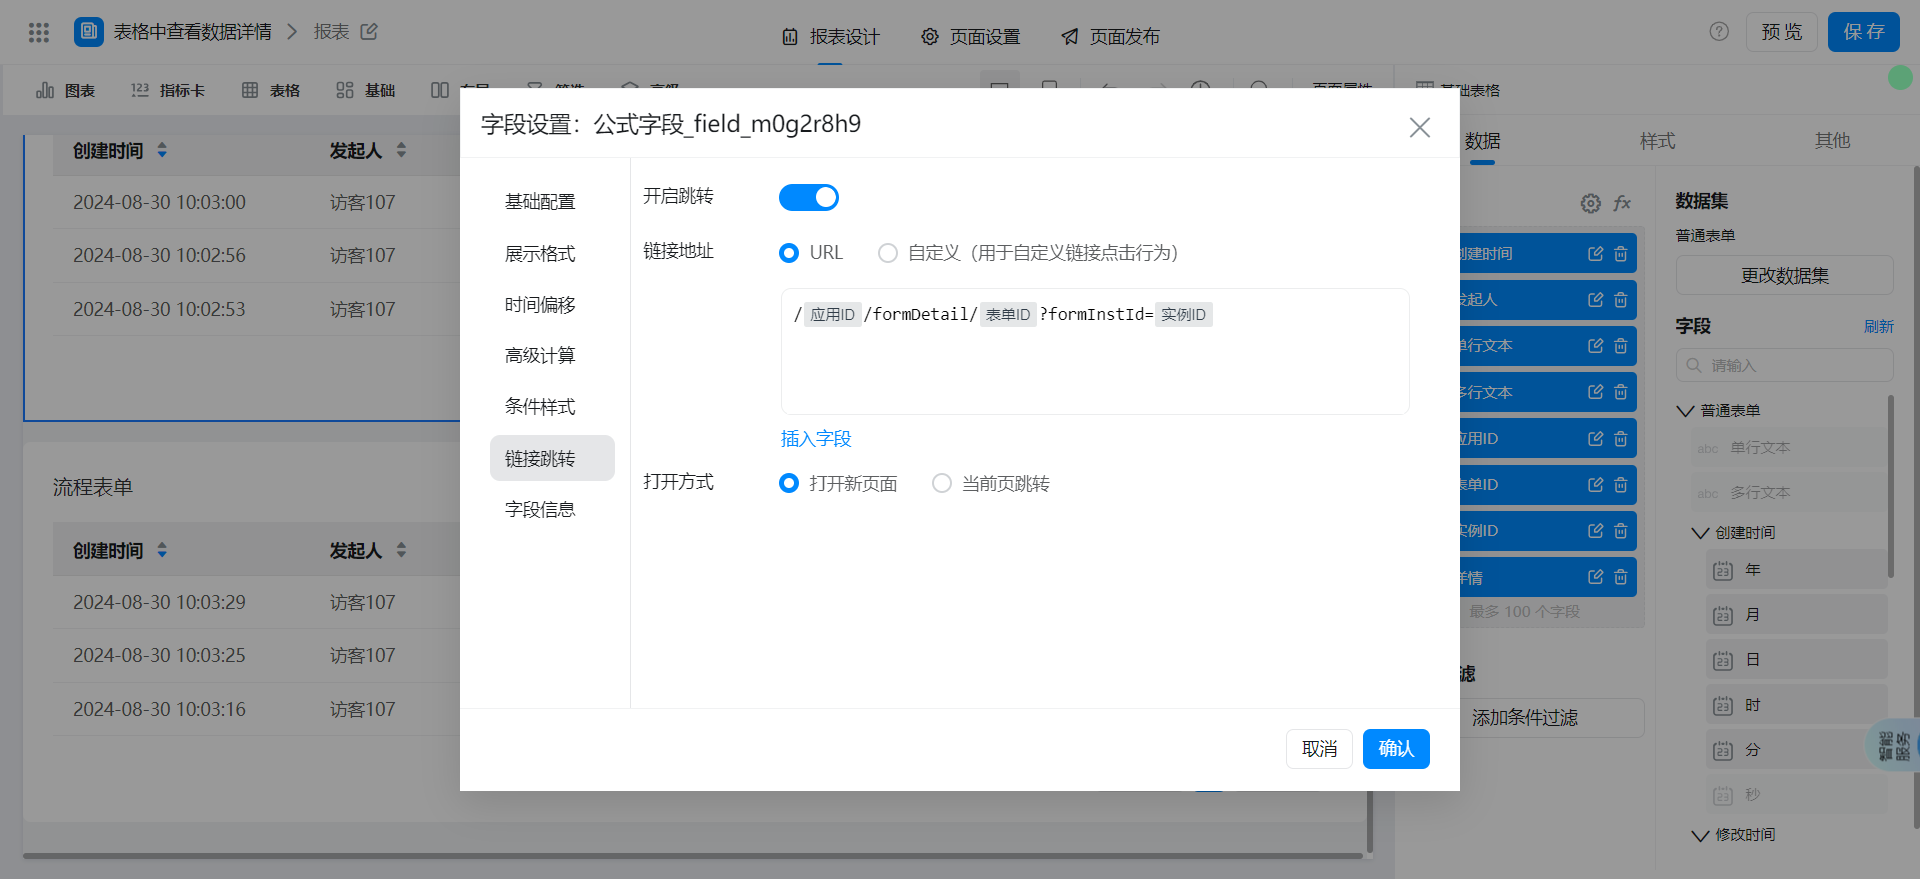Click edit icon on 表单ID field row
This screenshot has width=1920, height=879.
point(1595,485)
